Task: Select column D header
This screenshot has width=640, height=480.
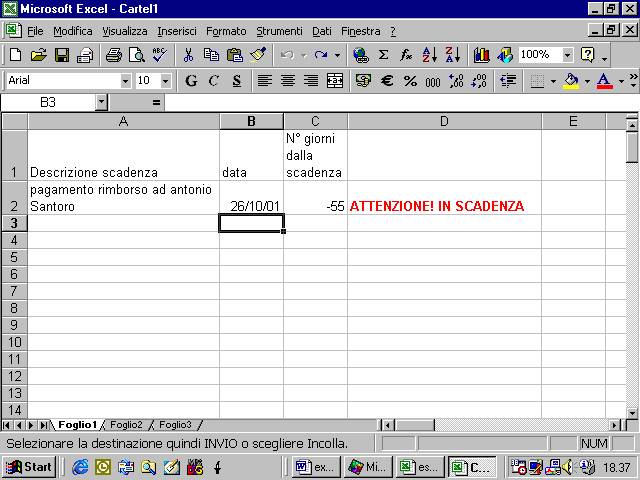Action: pos(444,121)
